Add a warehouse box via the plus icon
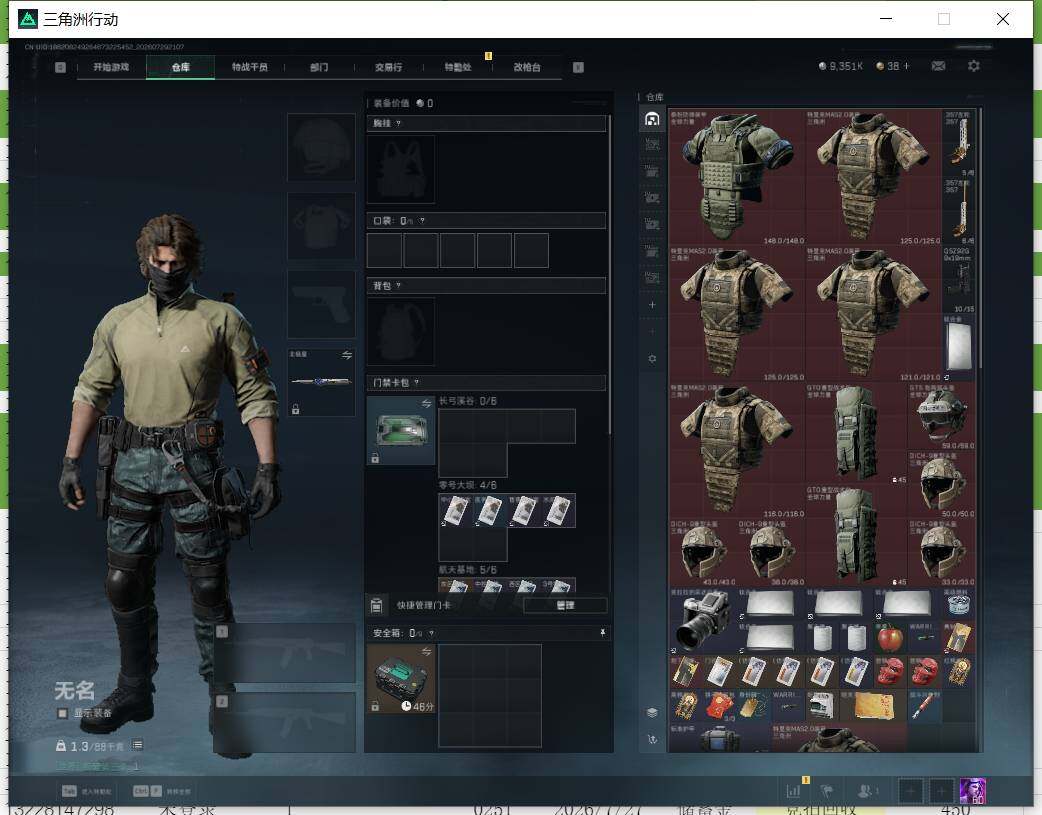 click(x=652, y=304)
